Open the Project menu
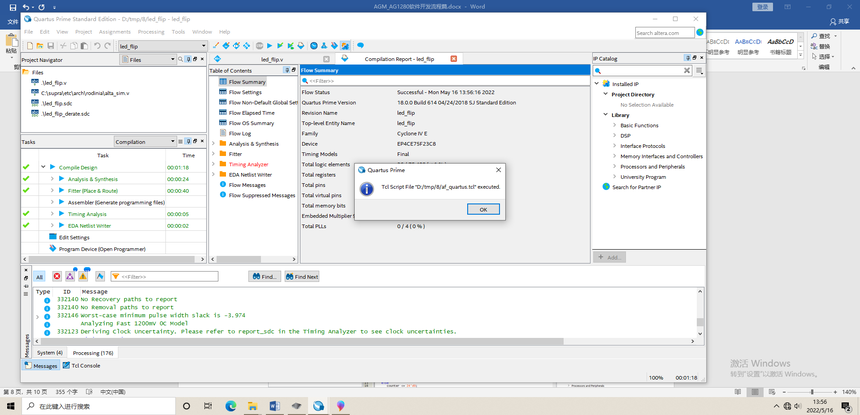The width and height of the screenshot is (860, 415). coord(83,32)
